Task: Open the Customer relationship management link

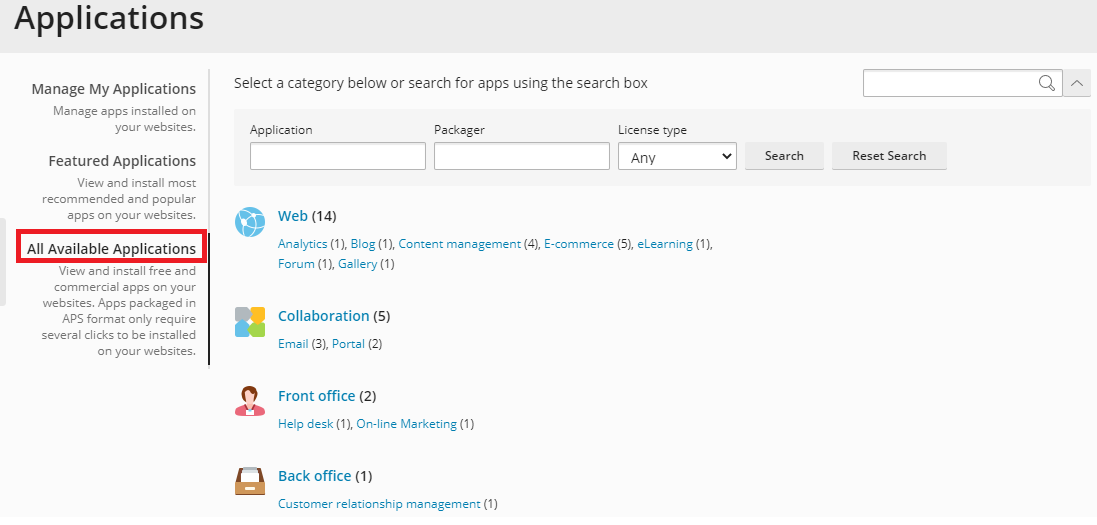Action: tap(379, 504)
